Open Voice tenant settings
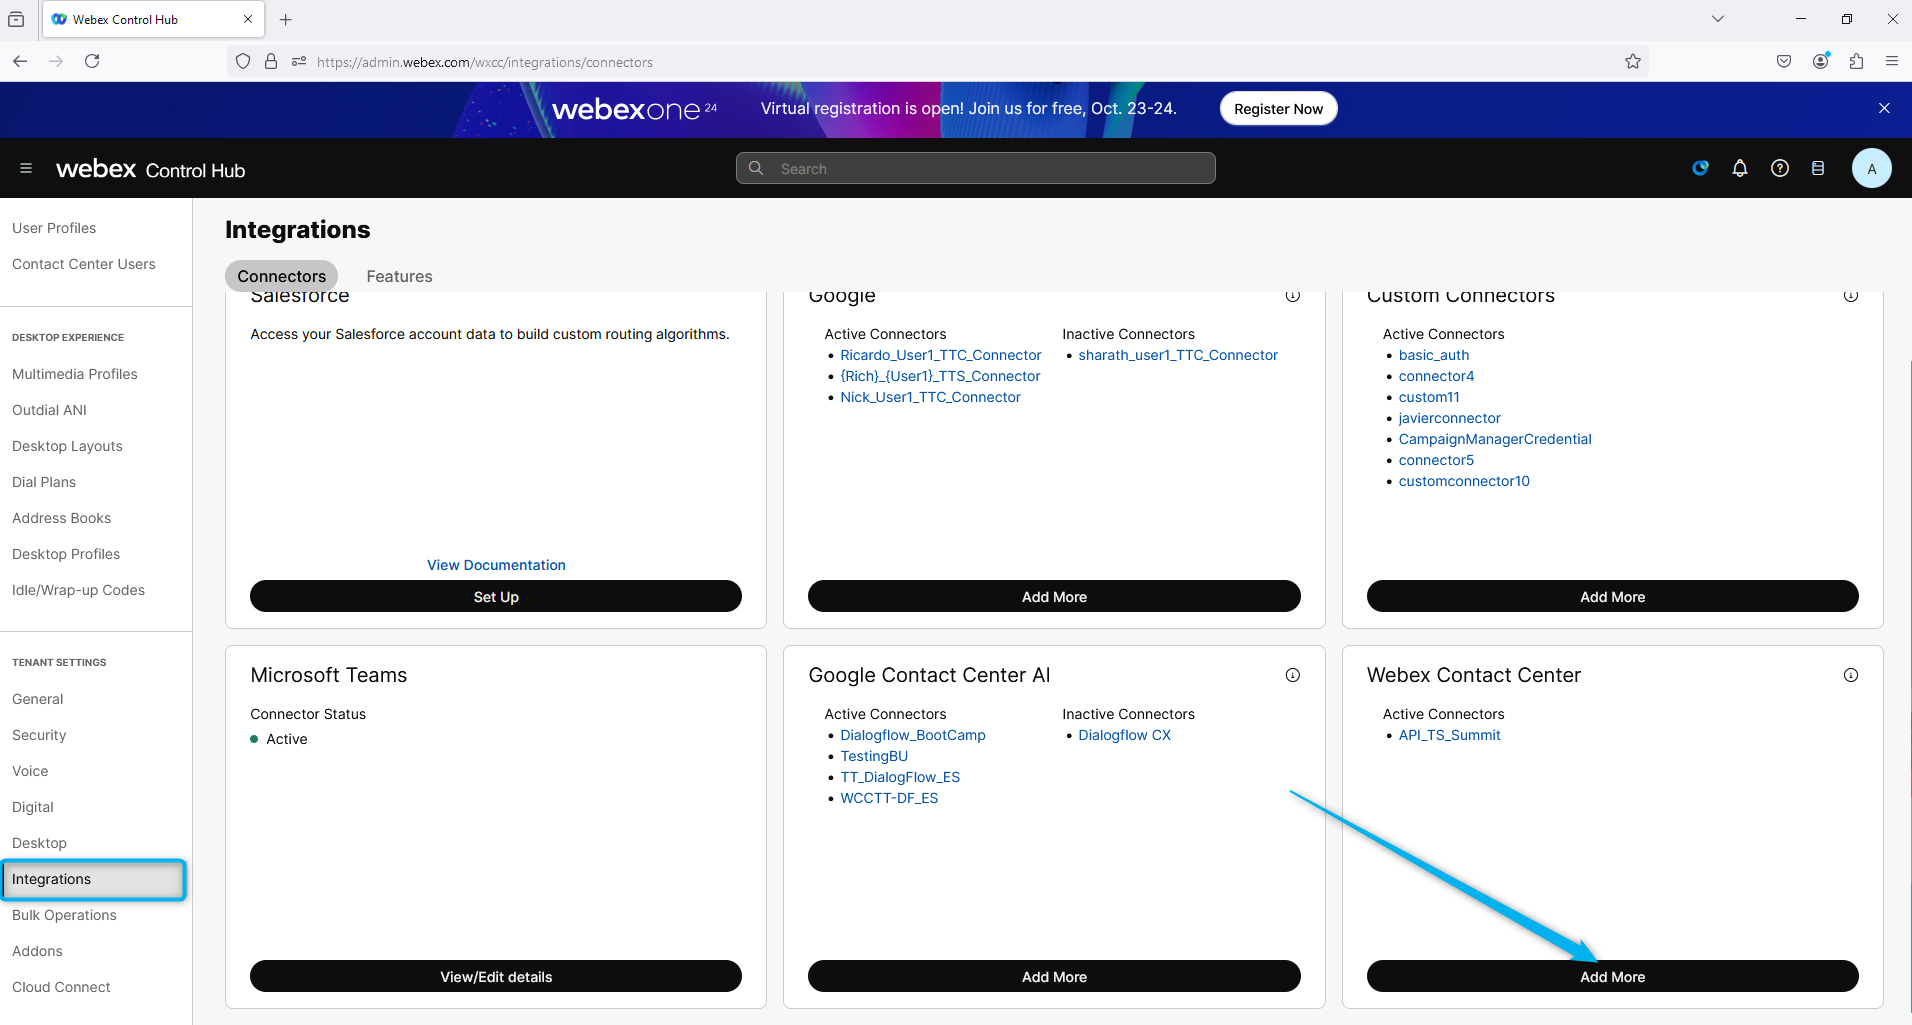 coord(30,771)
